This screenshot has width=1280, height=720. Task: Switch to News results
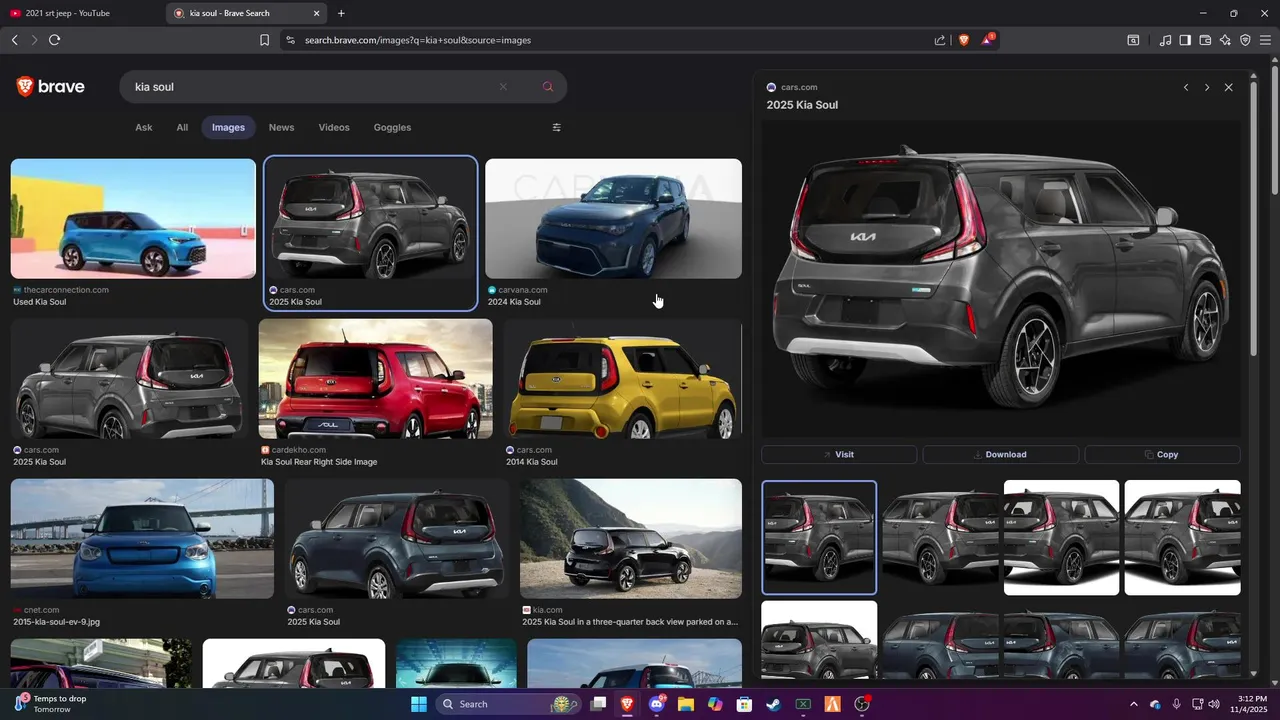point(281,127)
